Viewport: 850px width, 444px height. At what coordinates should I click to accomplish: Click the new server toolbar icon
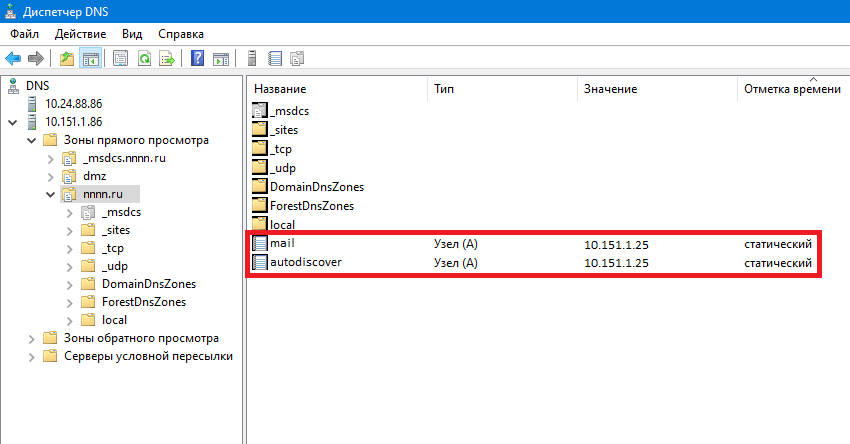point(252,58)
